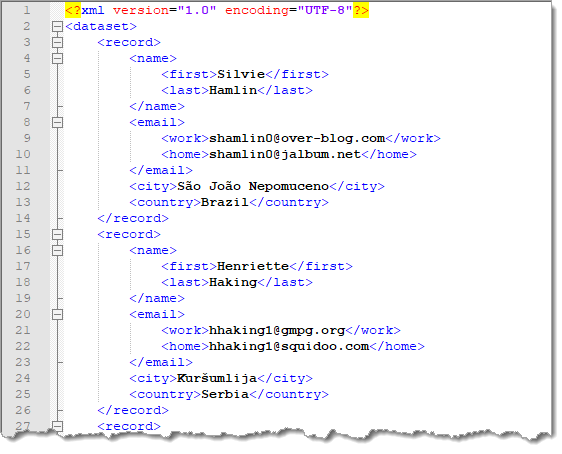
Task: Collapse the second record fold on line 15
Action: click(x=57, y=234)
